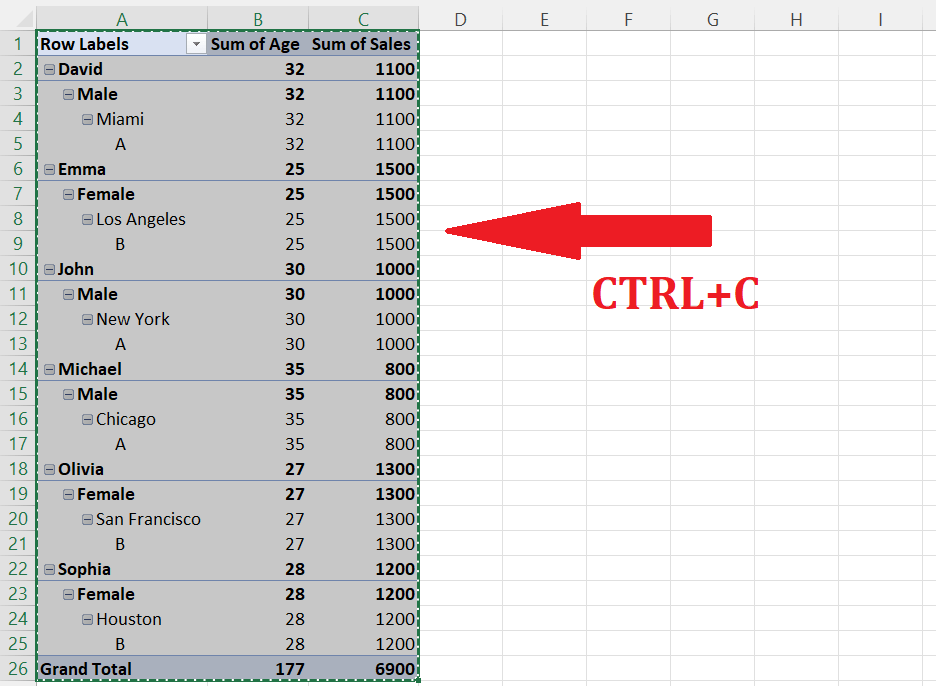Image resolution: width=936 pixels, height=686 pixels.
Task: Collapse the Male group under David
Action: tap(67, 93)
